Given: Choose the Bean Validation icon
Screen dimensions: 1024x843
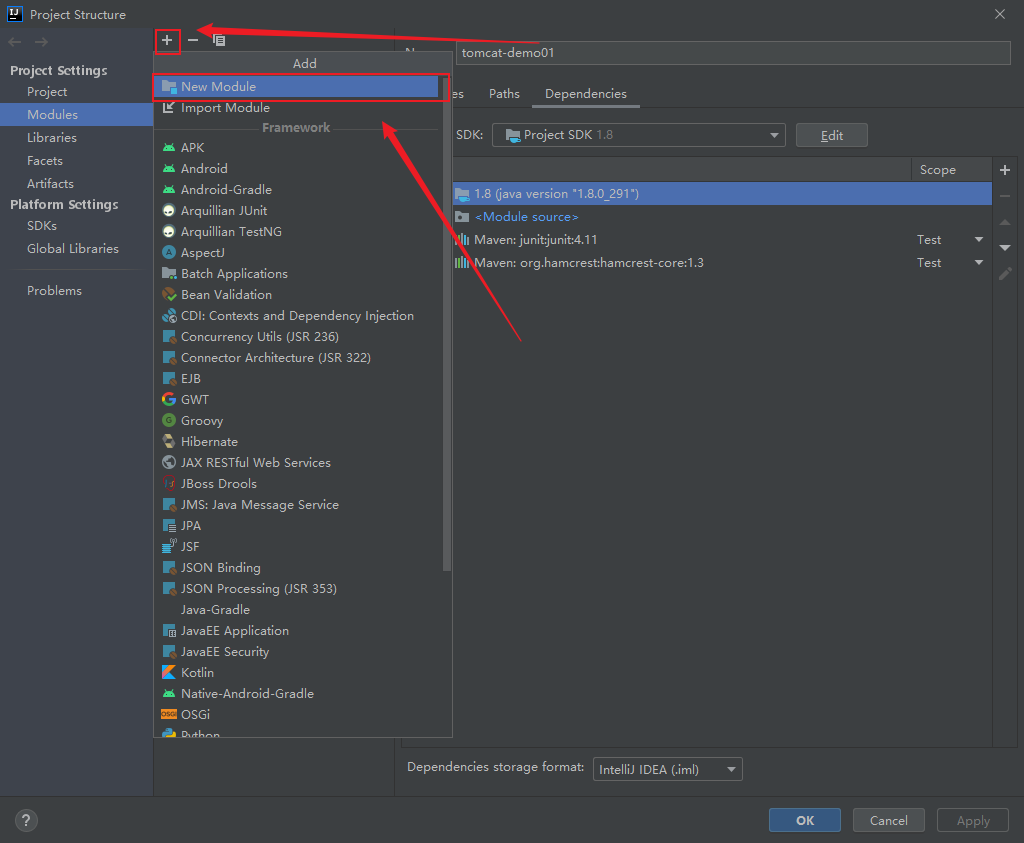Looking at the screenshot, I should point(169,294).
